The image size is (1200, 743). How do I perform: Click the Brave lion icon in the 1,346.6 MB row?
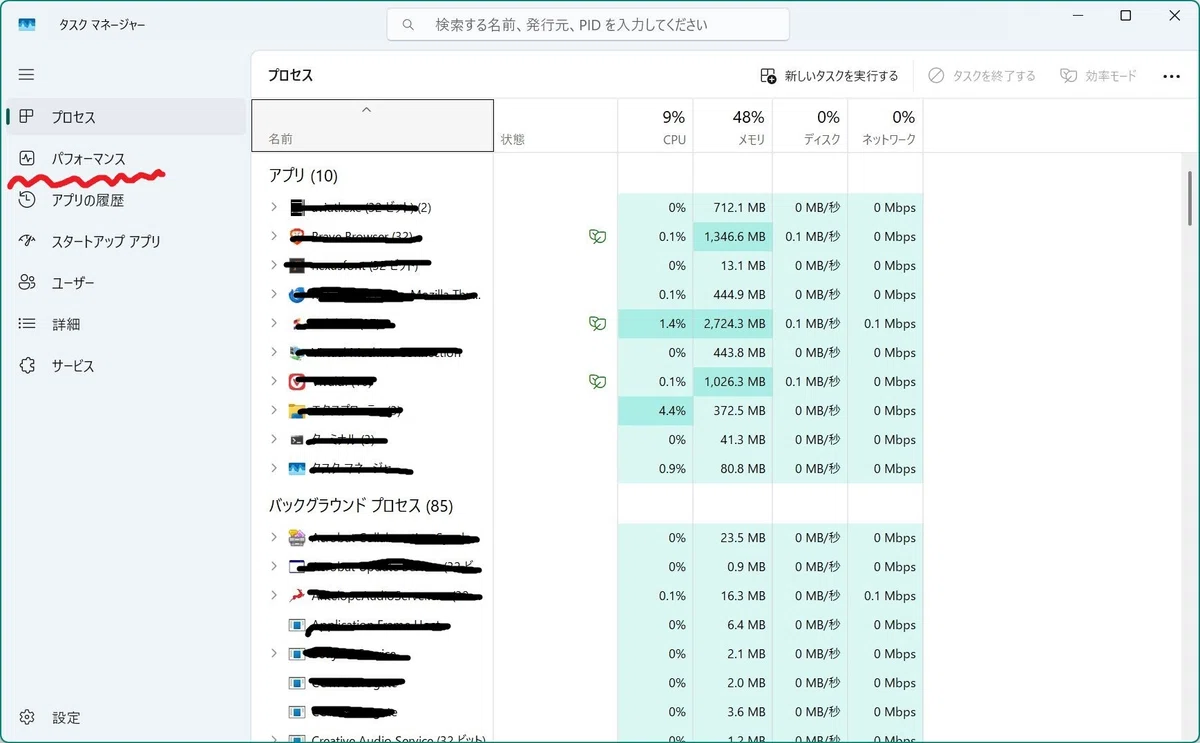point(297,237)
